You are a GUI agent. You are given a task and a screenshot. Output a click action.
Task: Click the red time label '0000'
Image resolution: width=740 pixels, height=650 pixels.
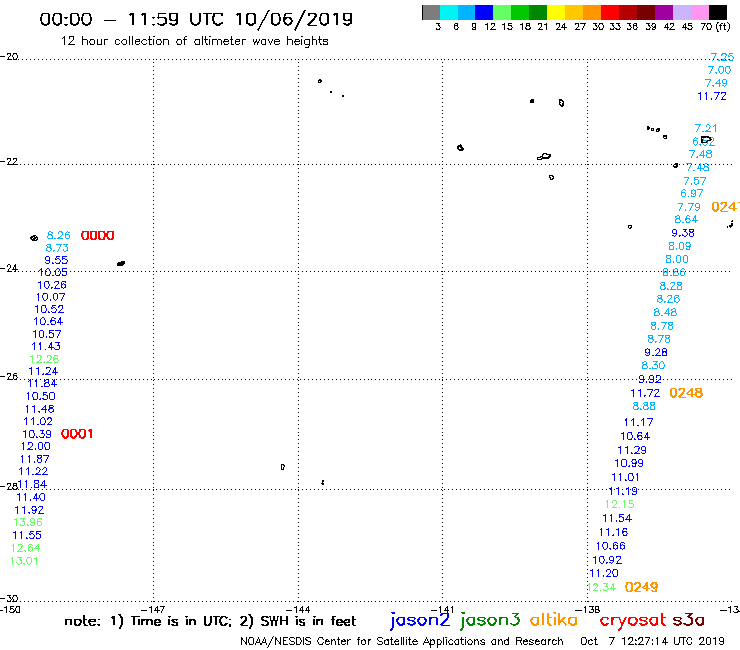98,236
